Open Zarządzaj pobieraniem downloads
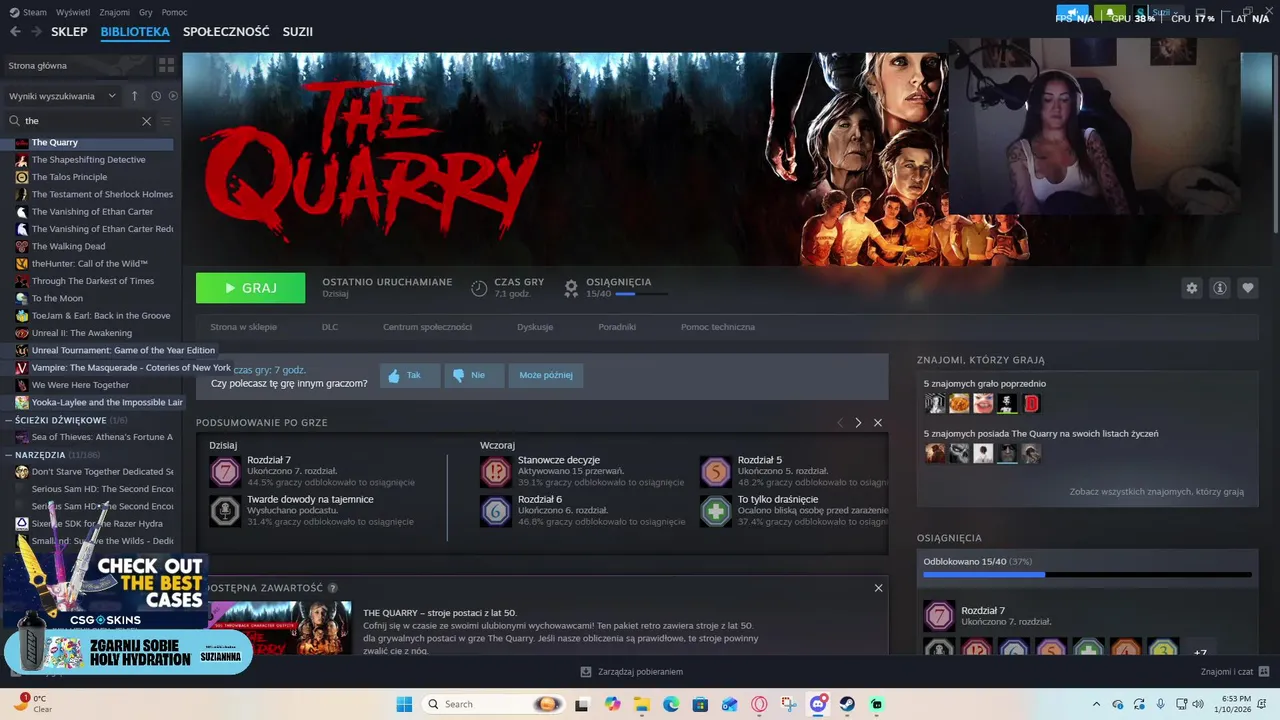Viewport: 1280px width, 720px height. click(x=631, y=672)
